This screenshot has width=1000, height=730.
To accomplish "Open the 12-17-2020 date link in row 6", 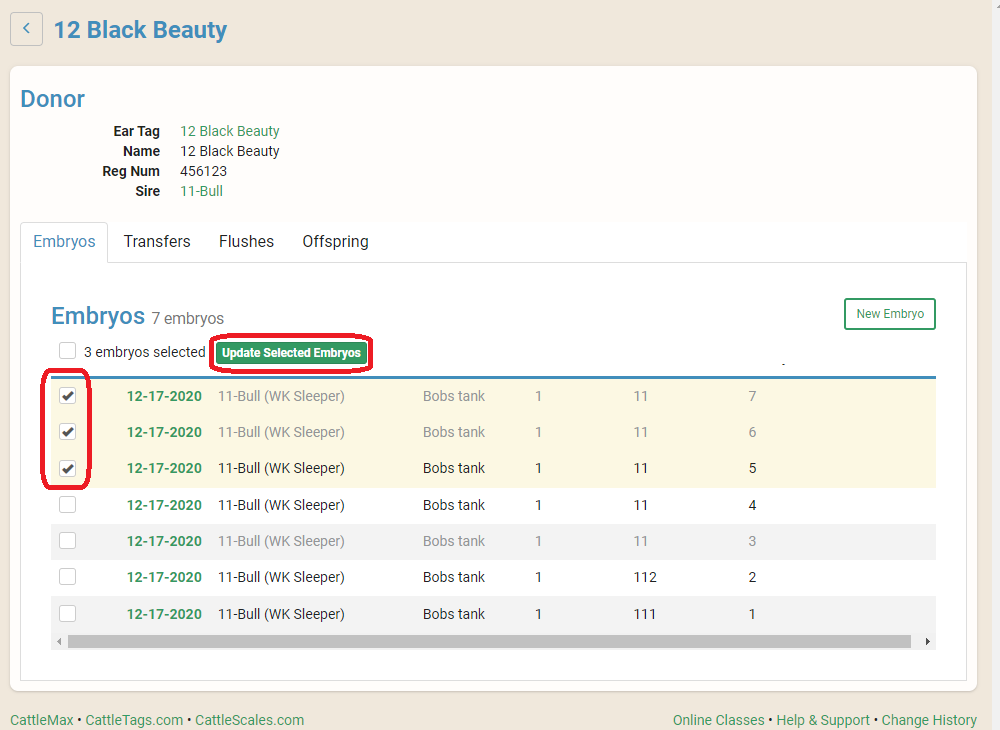I will [164, 432].
